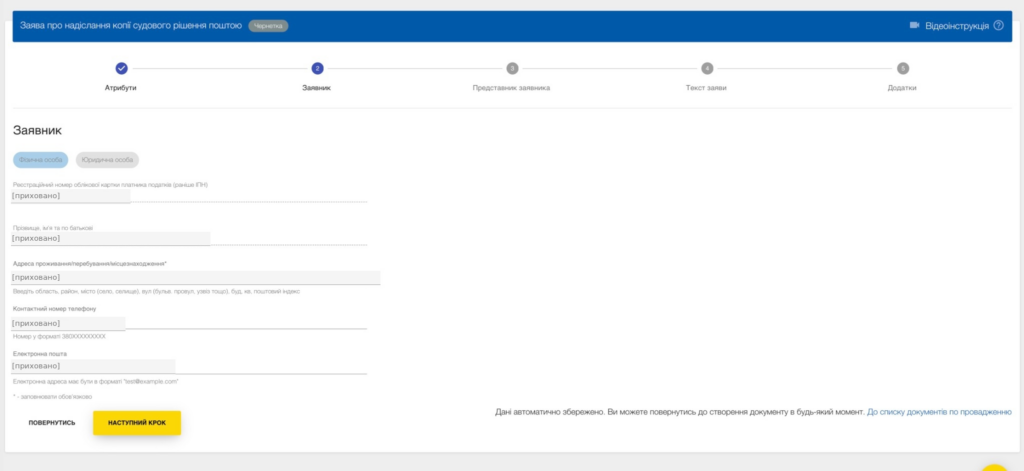Select the Фізична особа option

pyautogui.click(x=40, y=160)
